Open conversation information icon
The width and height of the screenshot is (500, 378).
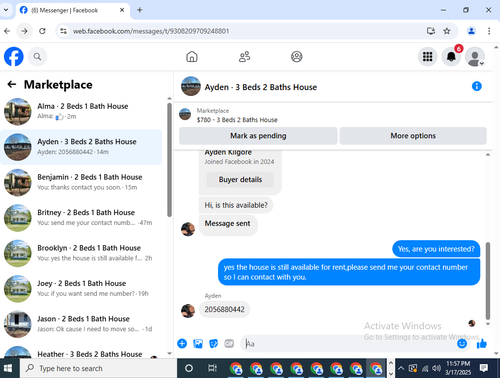(x=477, y=86)
